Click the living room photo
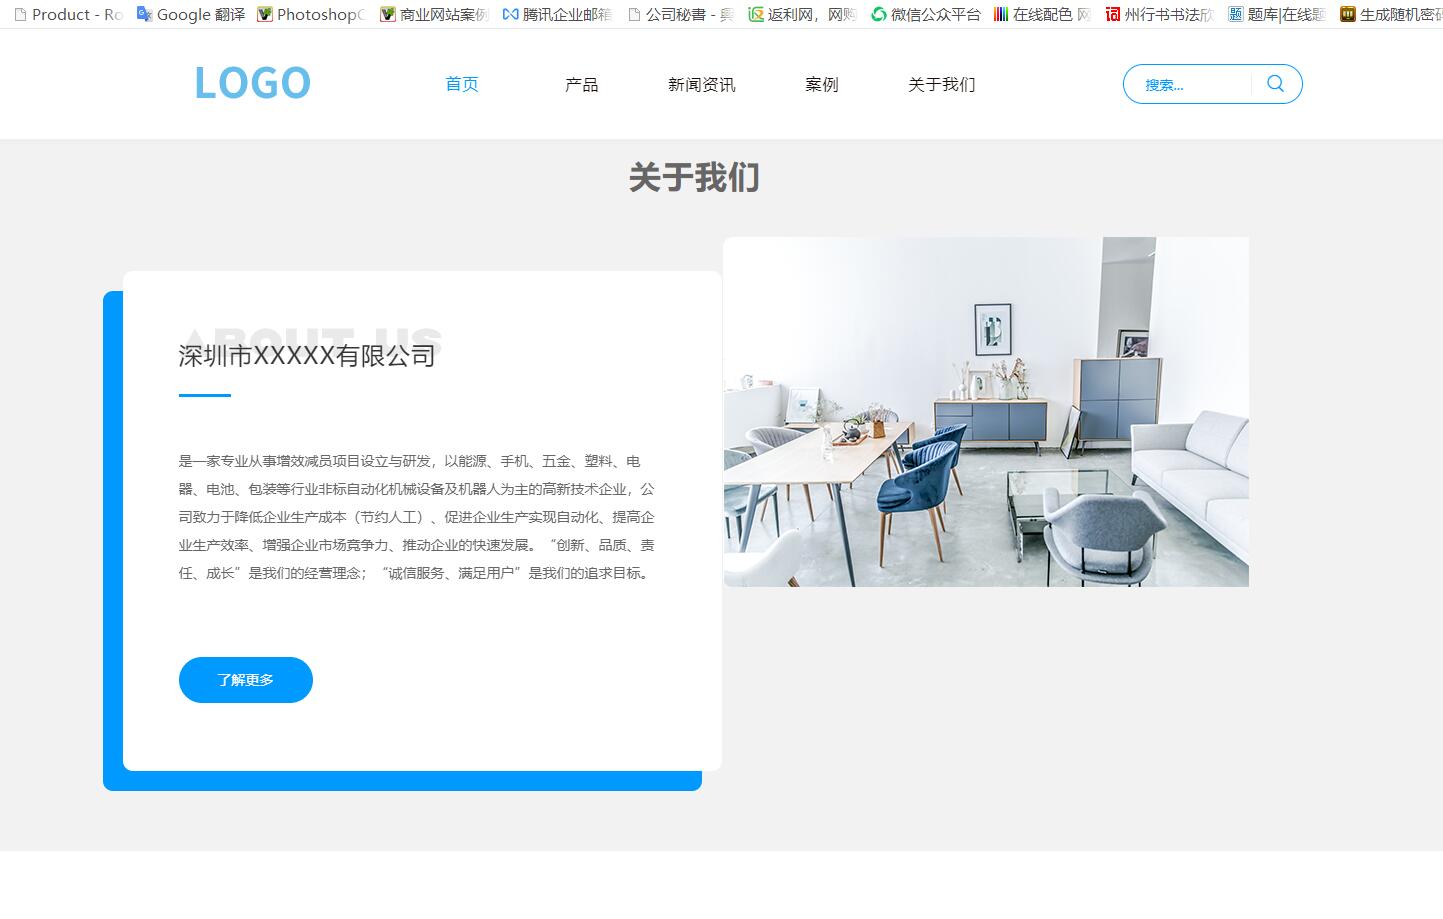The image size is (1443, 919). (x=987, y=411)
